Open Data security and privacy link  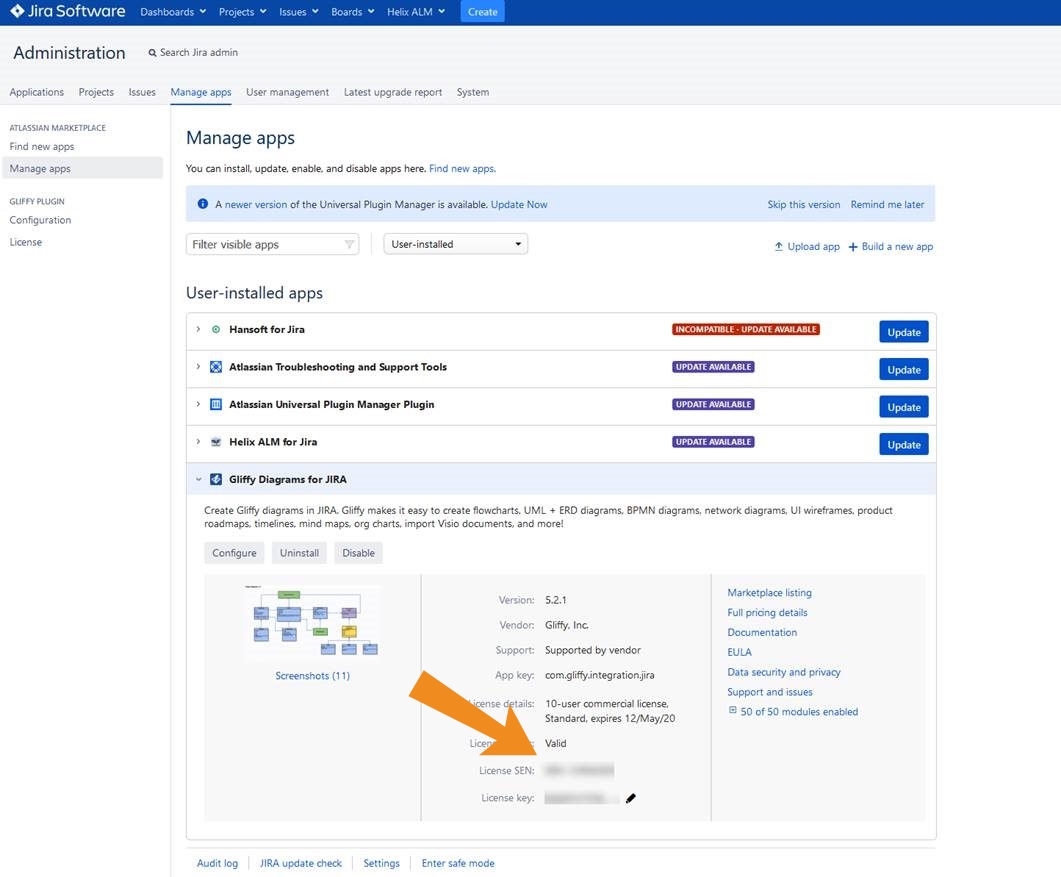coord(784,672)
